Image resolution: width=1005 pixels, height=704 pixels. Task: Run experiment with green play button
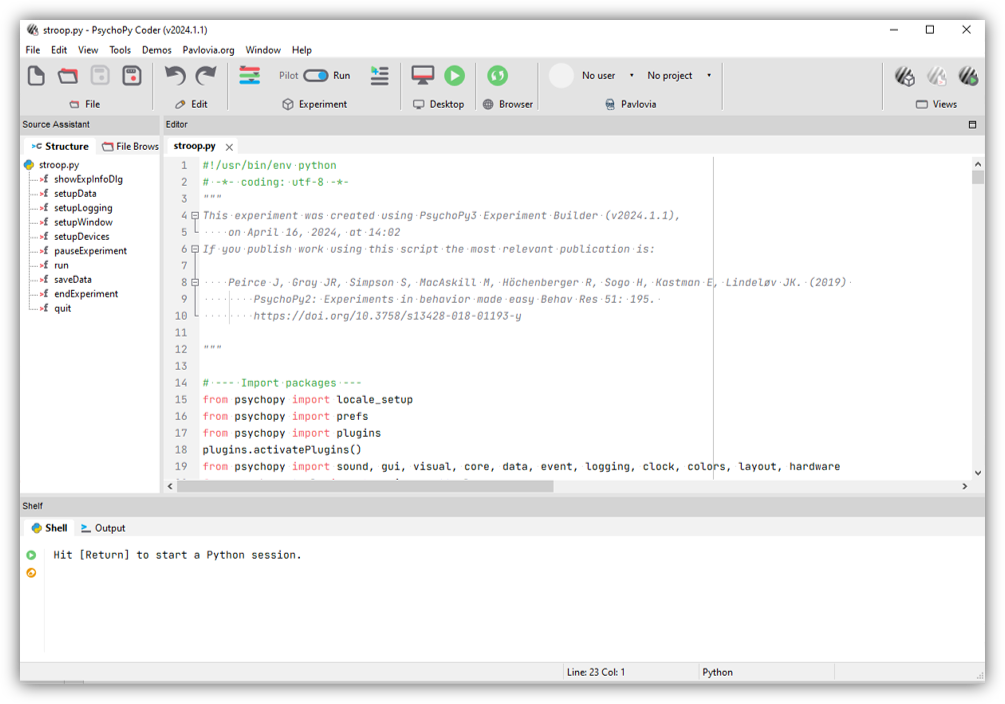click(x=454, y=76)
